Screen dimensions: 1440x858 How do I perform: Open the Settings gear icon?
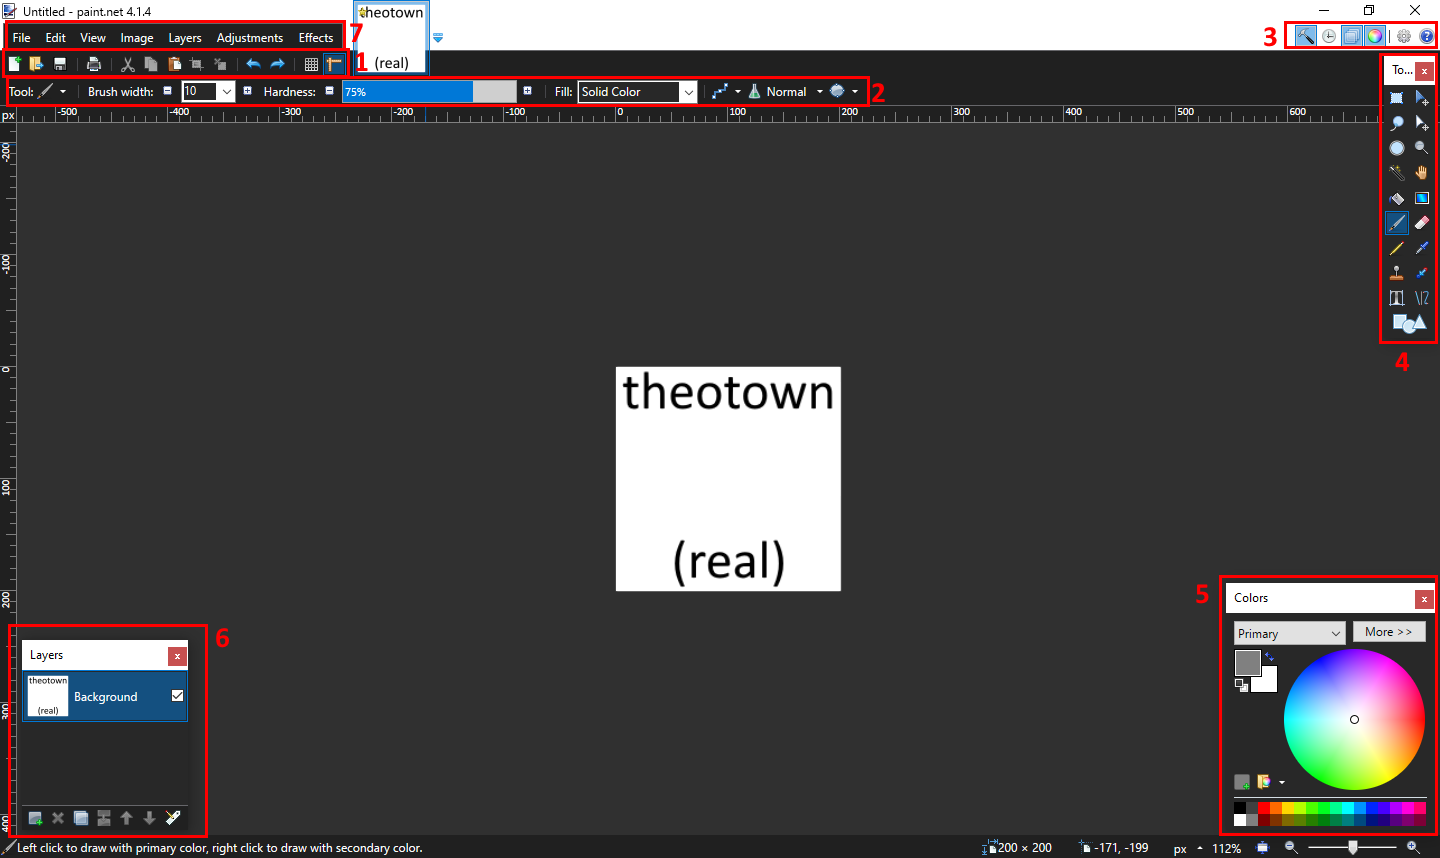pyautogui.click(x=1404, y=36)
